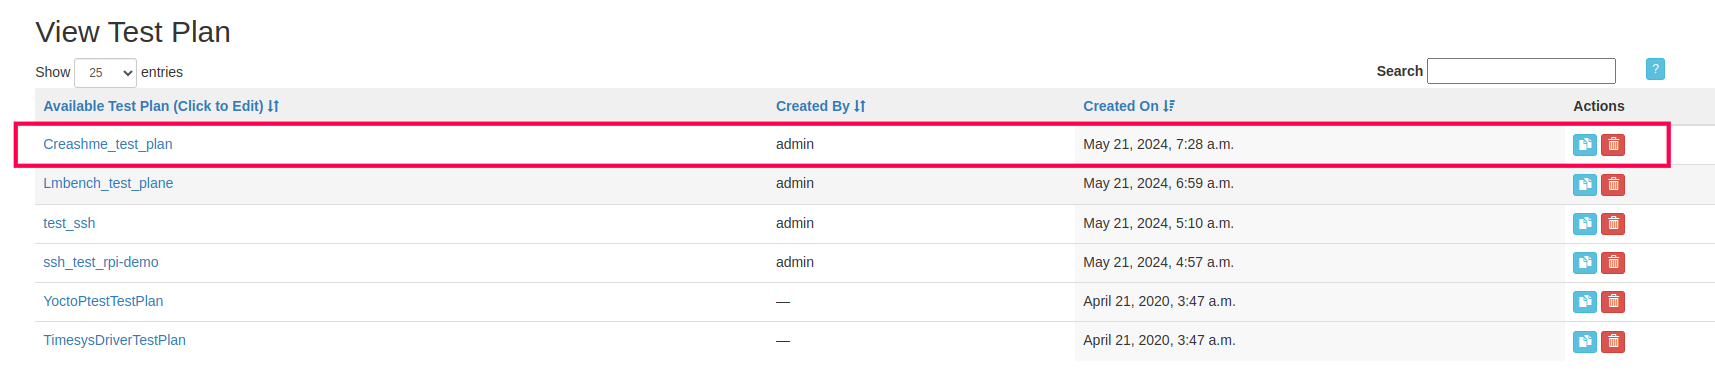Open the Show entries count dropdown

click(105, 73)
